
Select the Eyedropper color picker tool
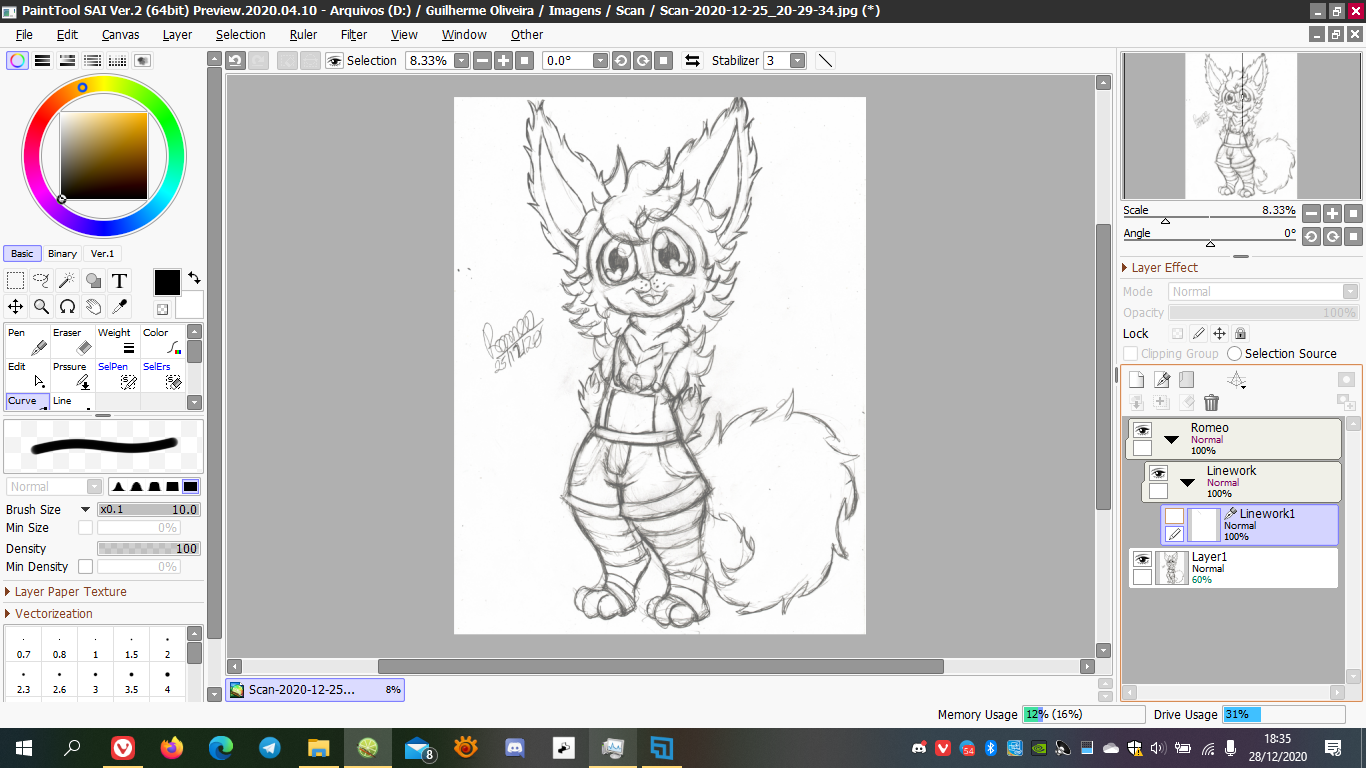point(119,306)
